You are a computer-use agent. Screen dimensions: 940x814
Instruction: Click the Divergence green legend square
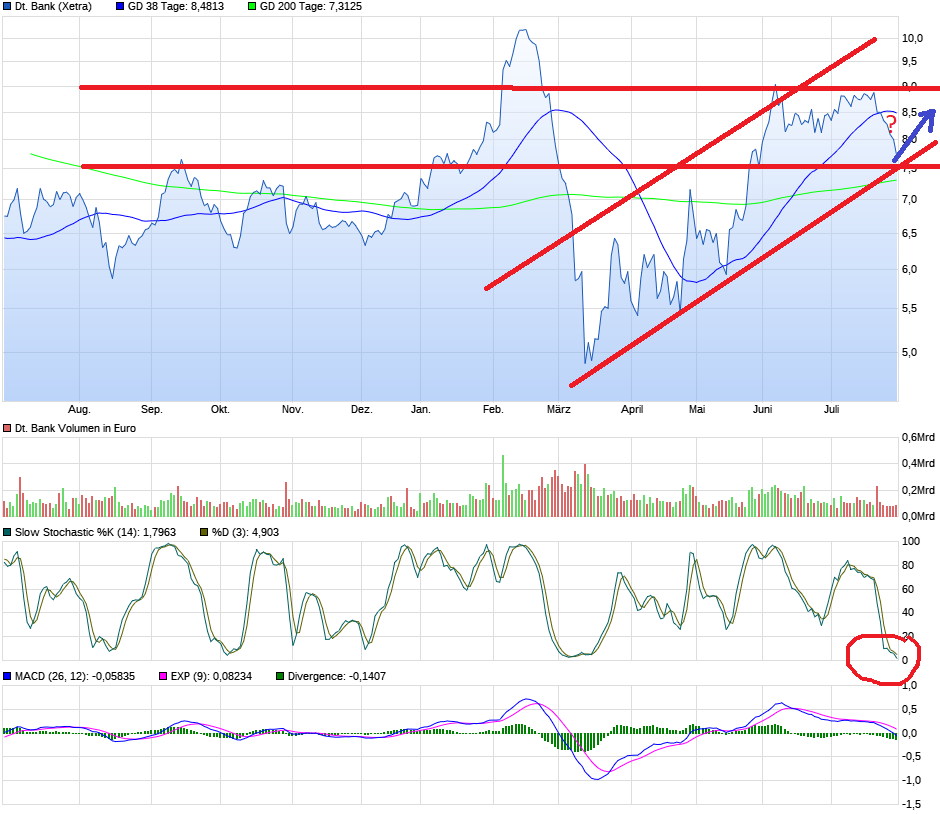tap(280, 676)
